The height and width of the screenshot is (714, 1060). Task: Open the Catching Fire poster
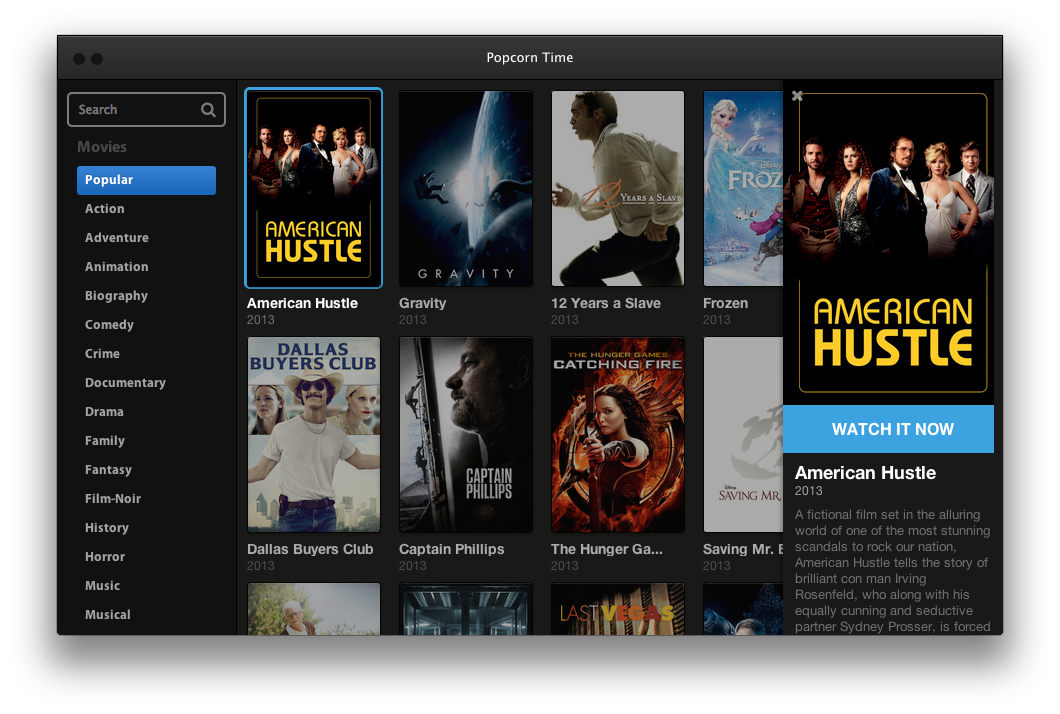click(x=618, y=435)
